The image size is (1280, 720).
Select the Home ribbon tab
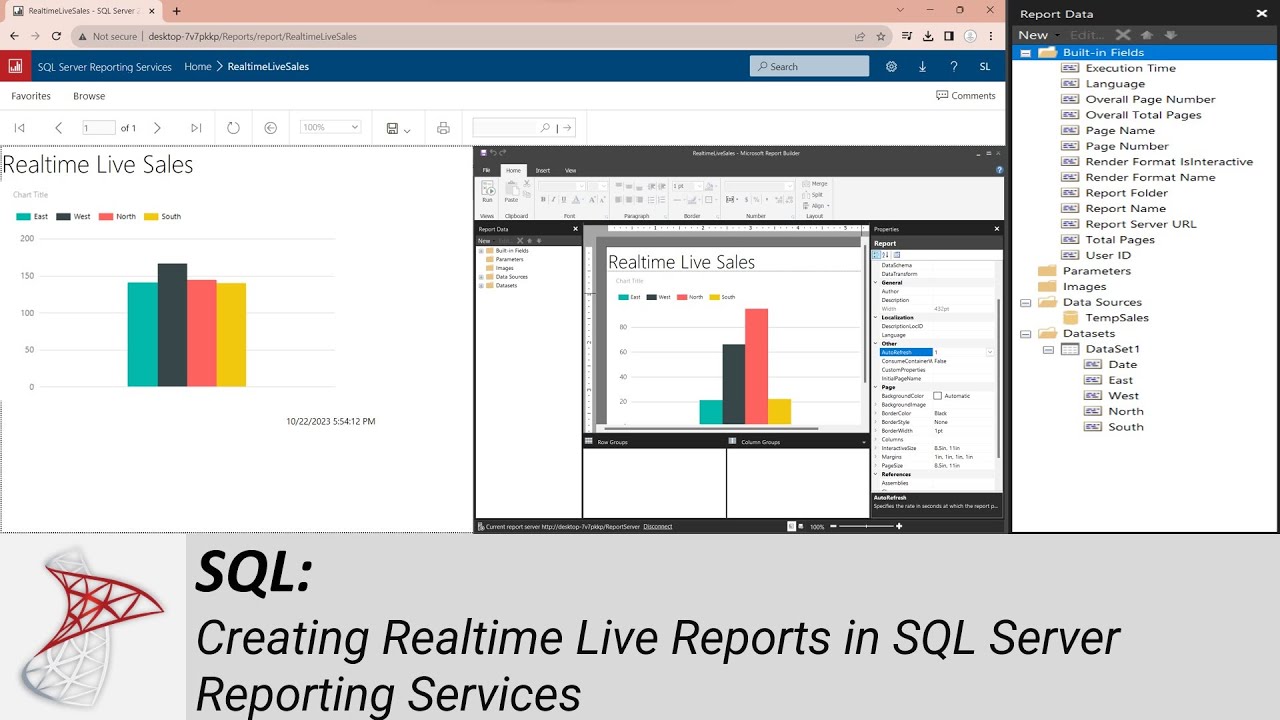(x=513, y=170)
